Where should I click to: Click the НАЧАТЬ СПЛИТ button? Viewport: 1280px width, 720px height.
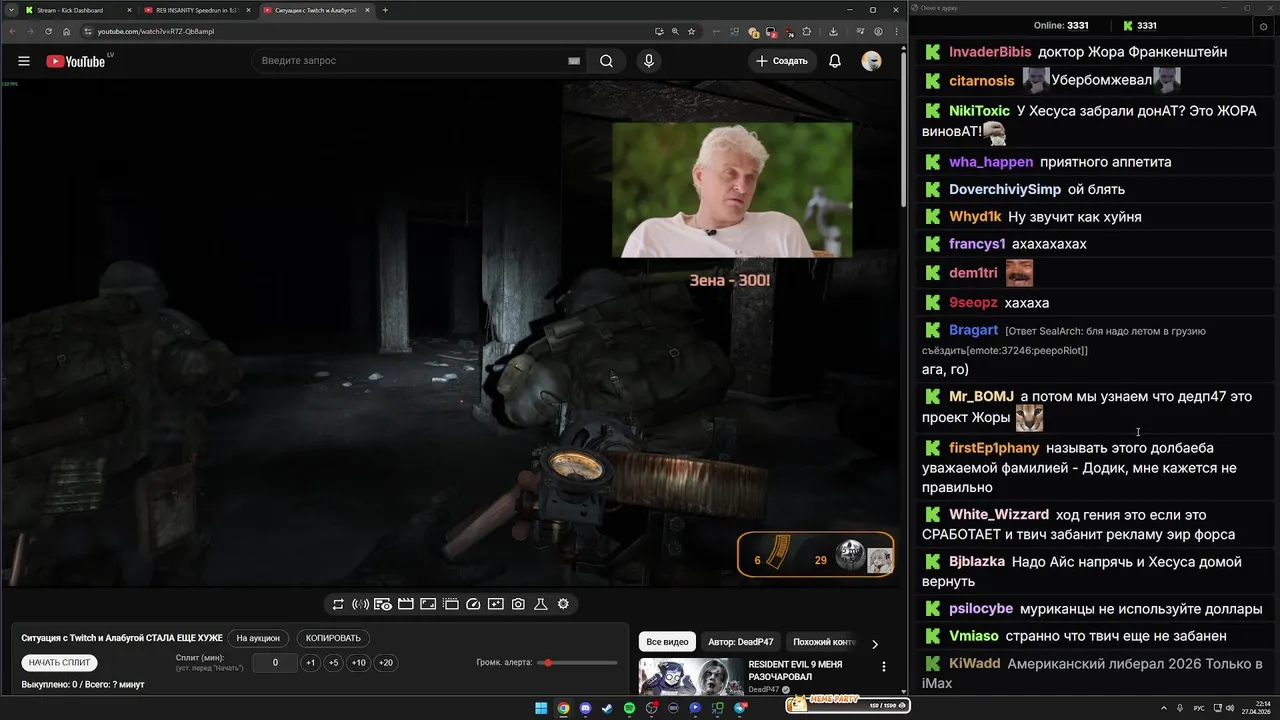coord(59,662)
